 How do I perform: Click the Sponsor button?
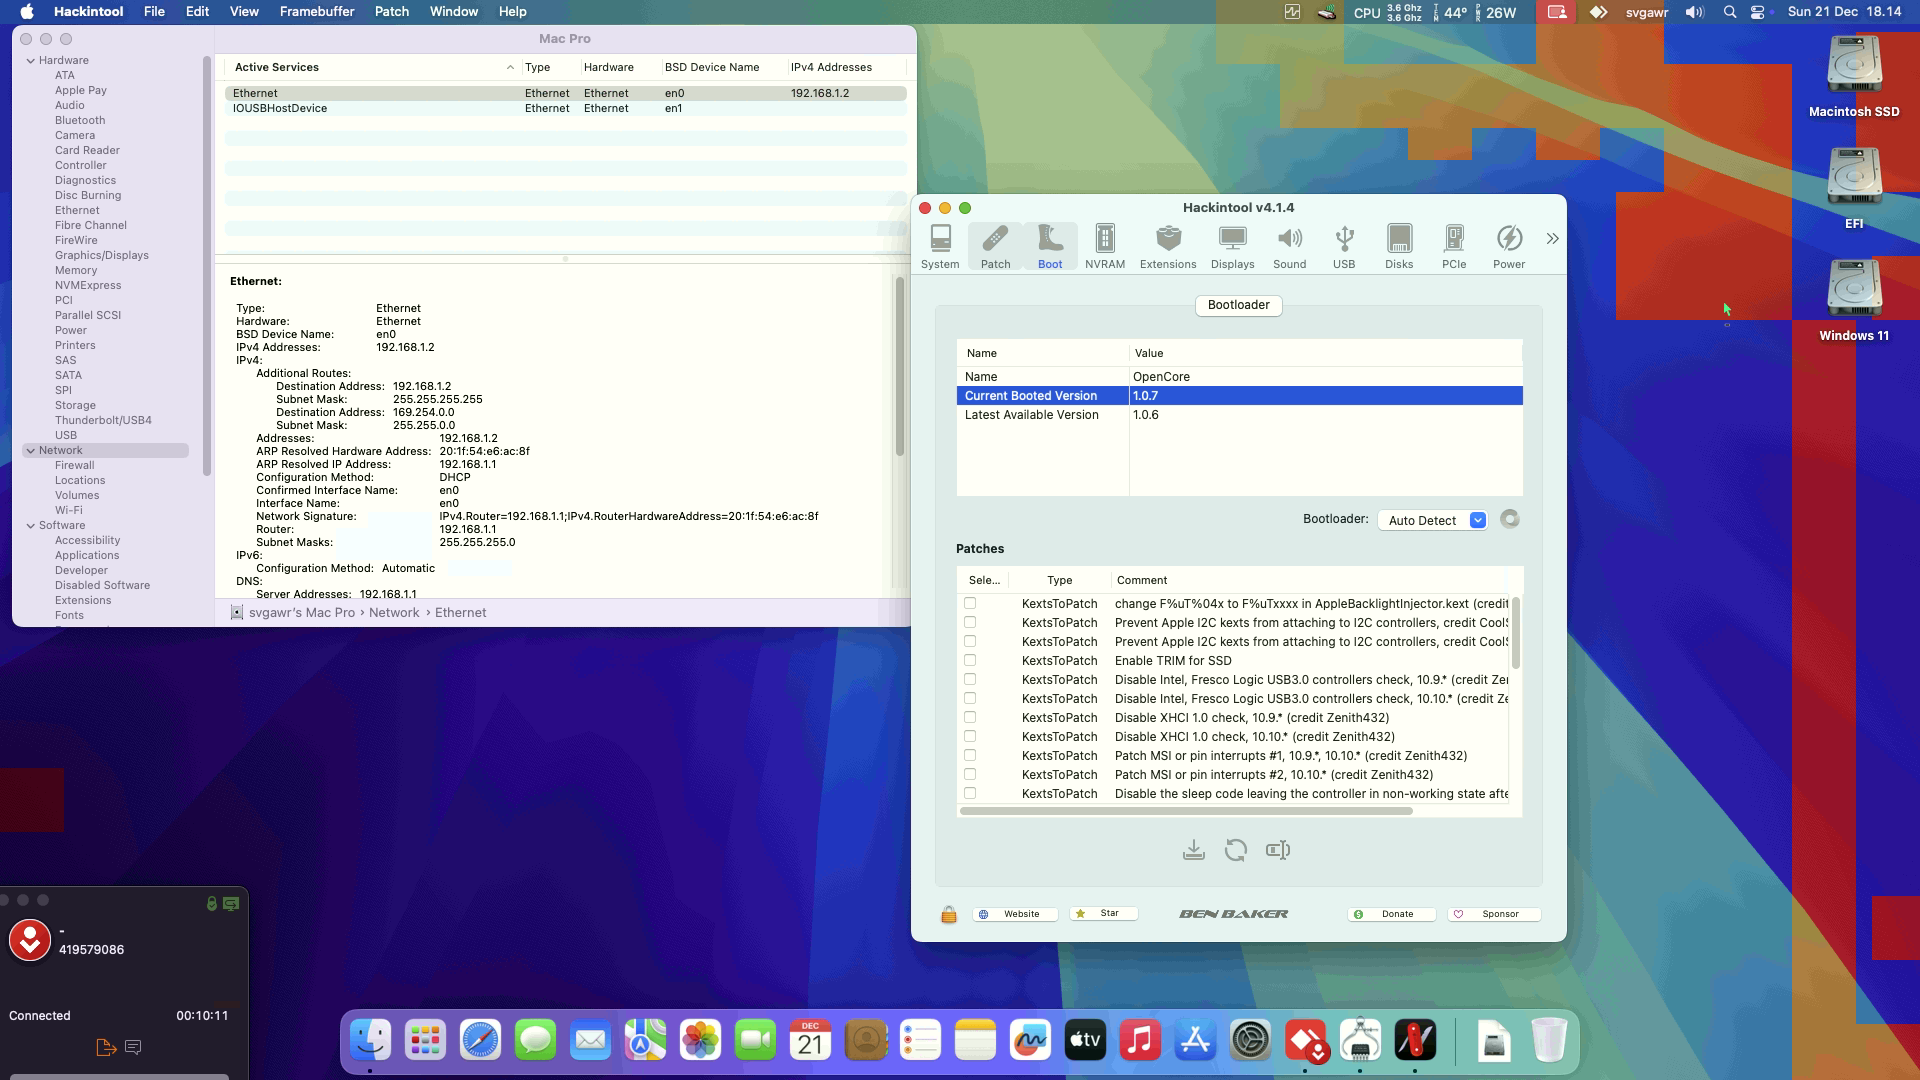point(1494,914)
